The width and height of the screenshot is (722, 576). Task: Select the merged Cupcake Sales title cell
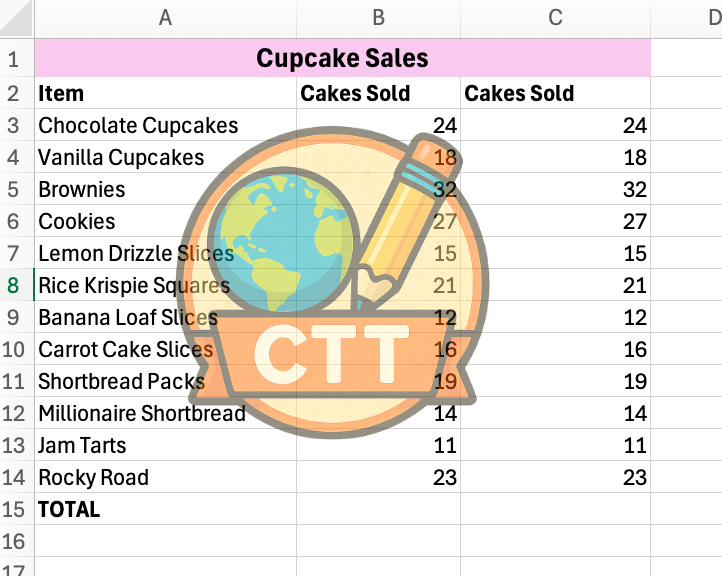point(342,59)
